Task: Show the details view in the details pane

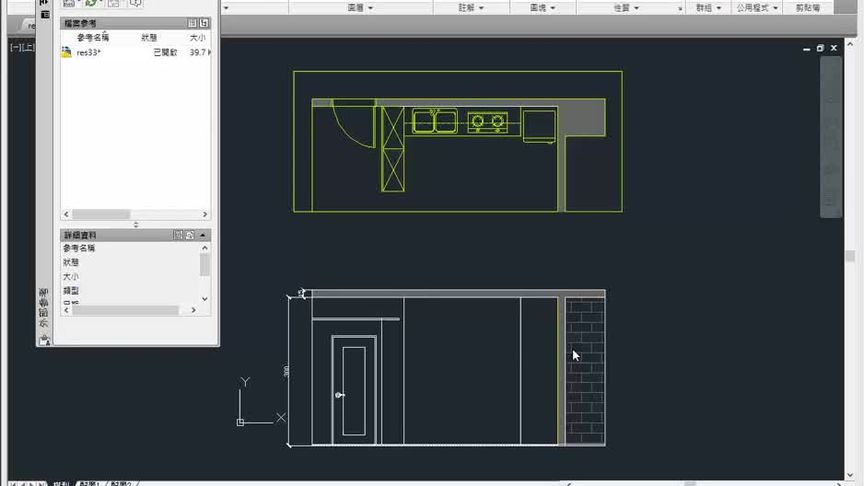Action: (x=178, y=235)
